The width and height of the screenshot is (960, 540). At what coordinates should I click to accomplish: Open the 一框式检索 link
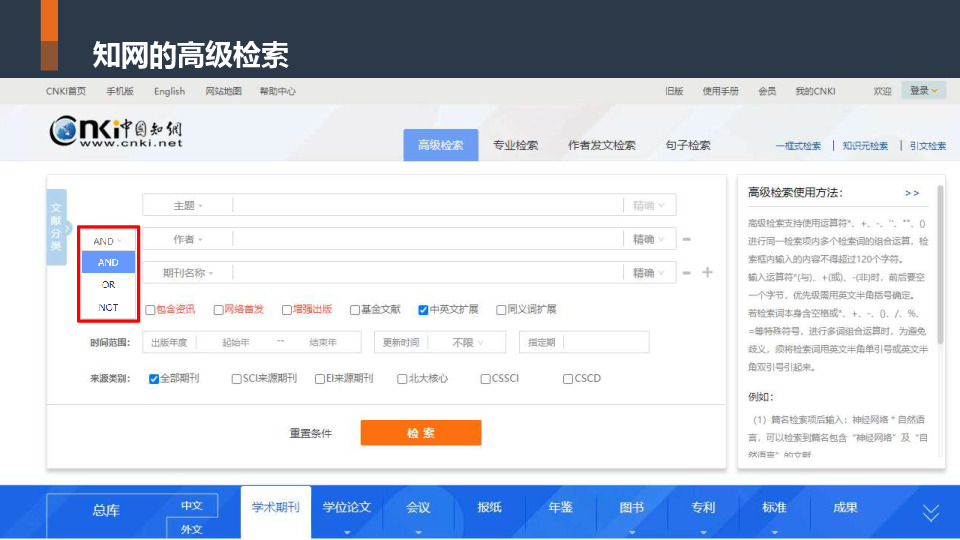click(798, 146)
